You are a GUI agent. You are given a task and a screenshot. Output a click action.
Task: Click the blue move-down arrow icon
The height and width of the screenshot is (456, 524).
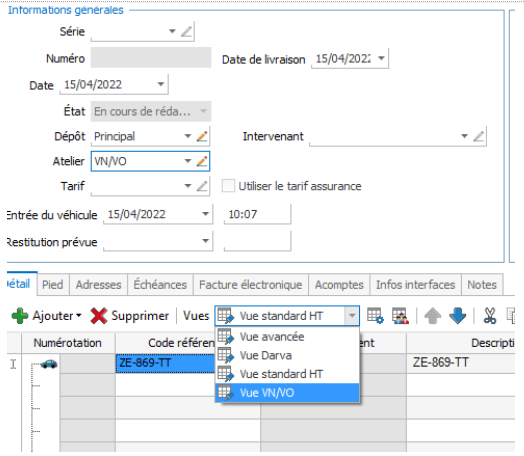coord(457,316)
